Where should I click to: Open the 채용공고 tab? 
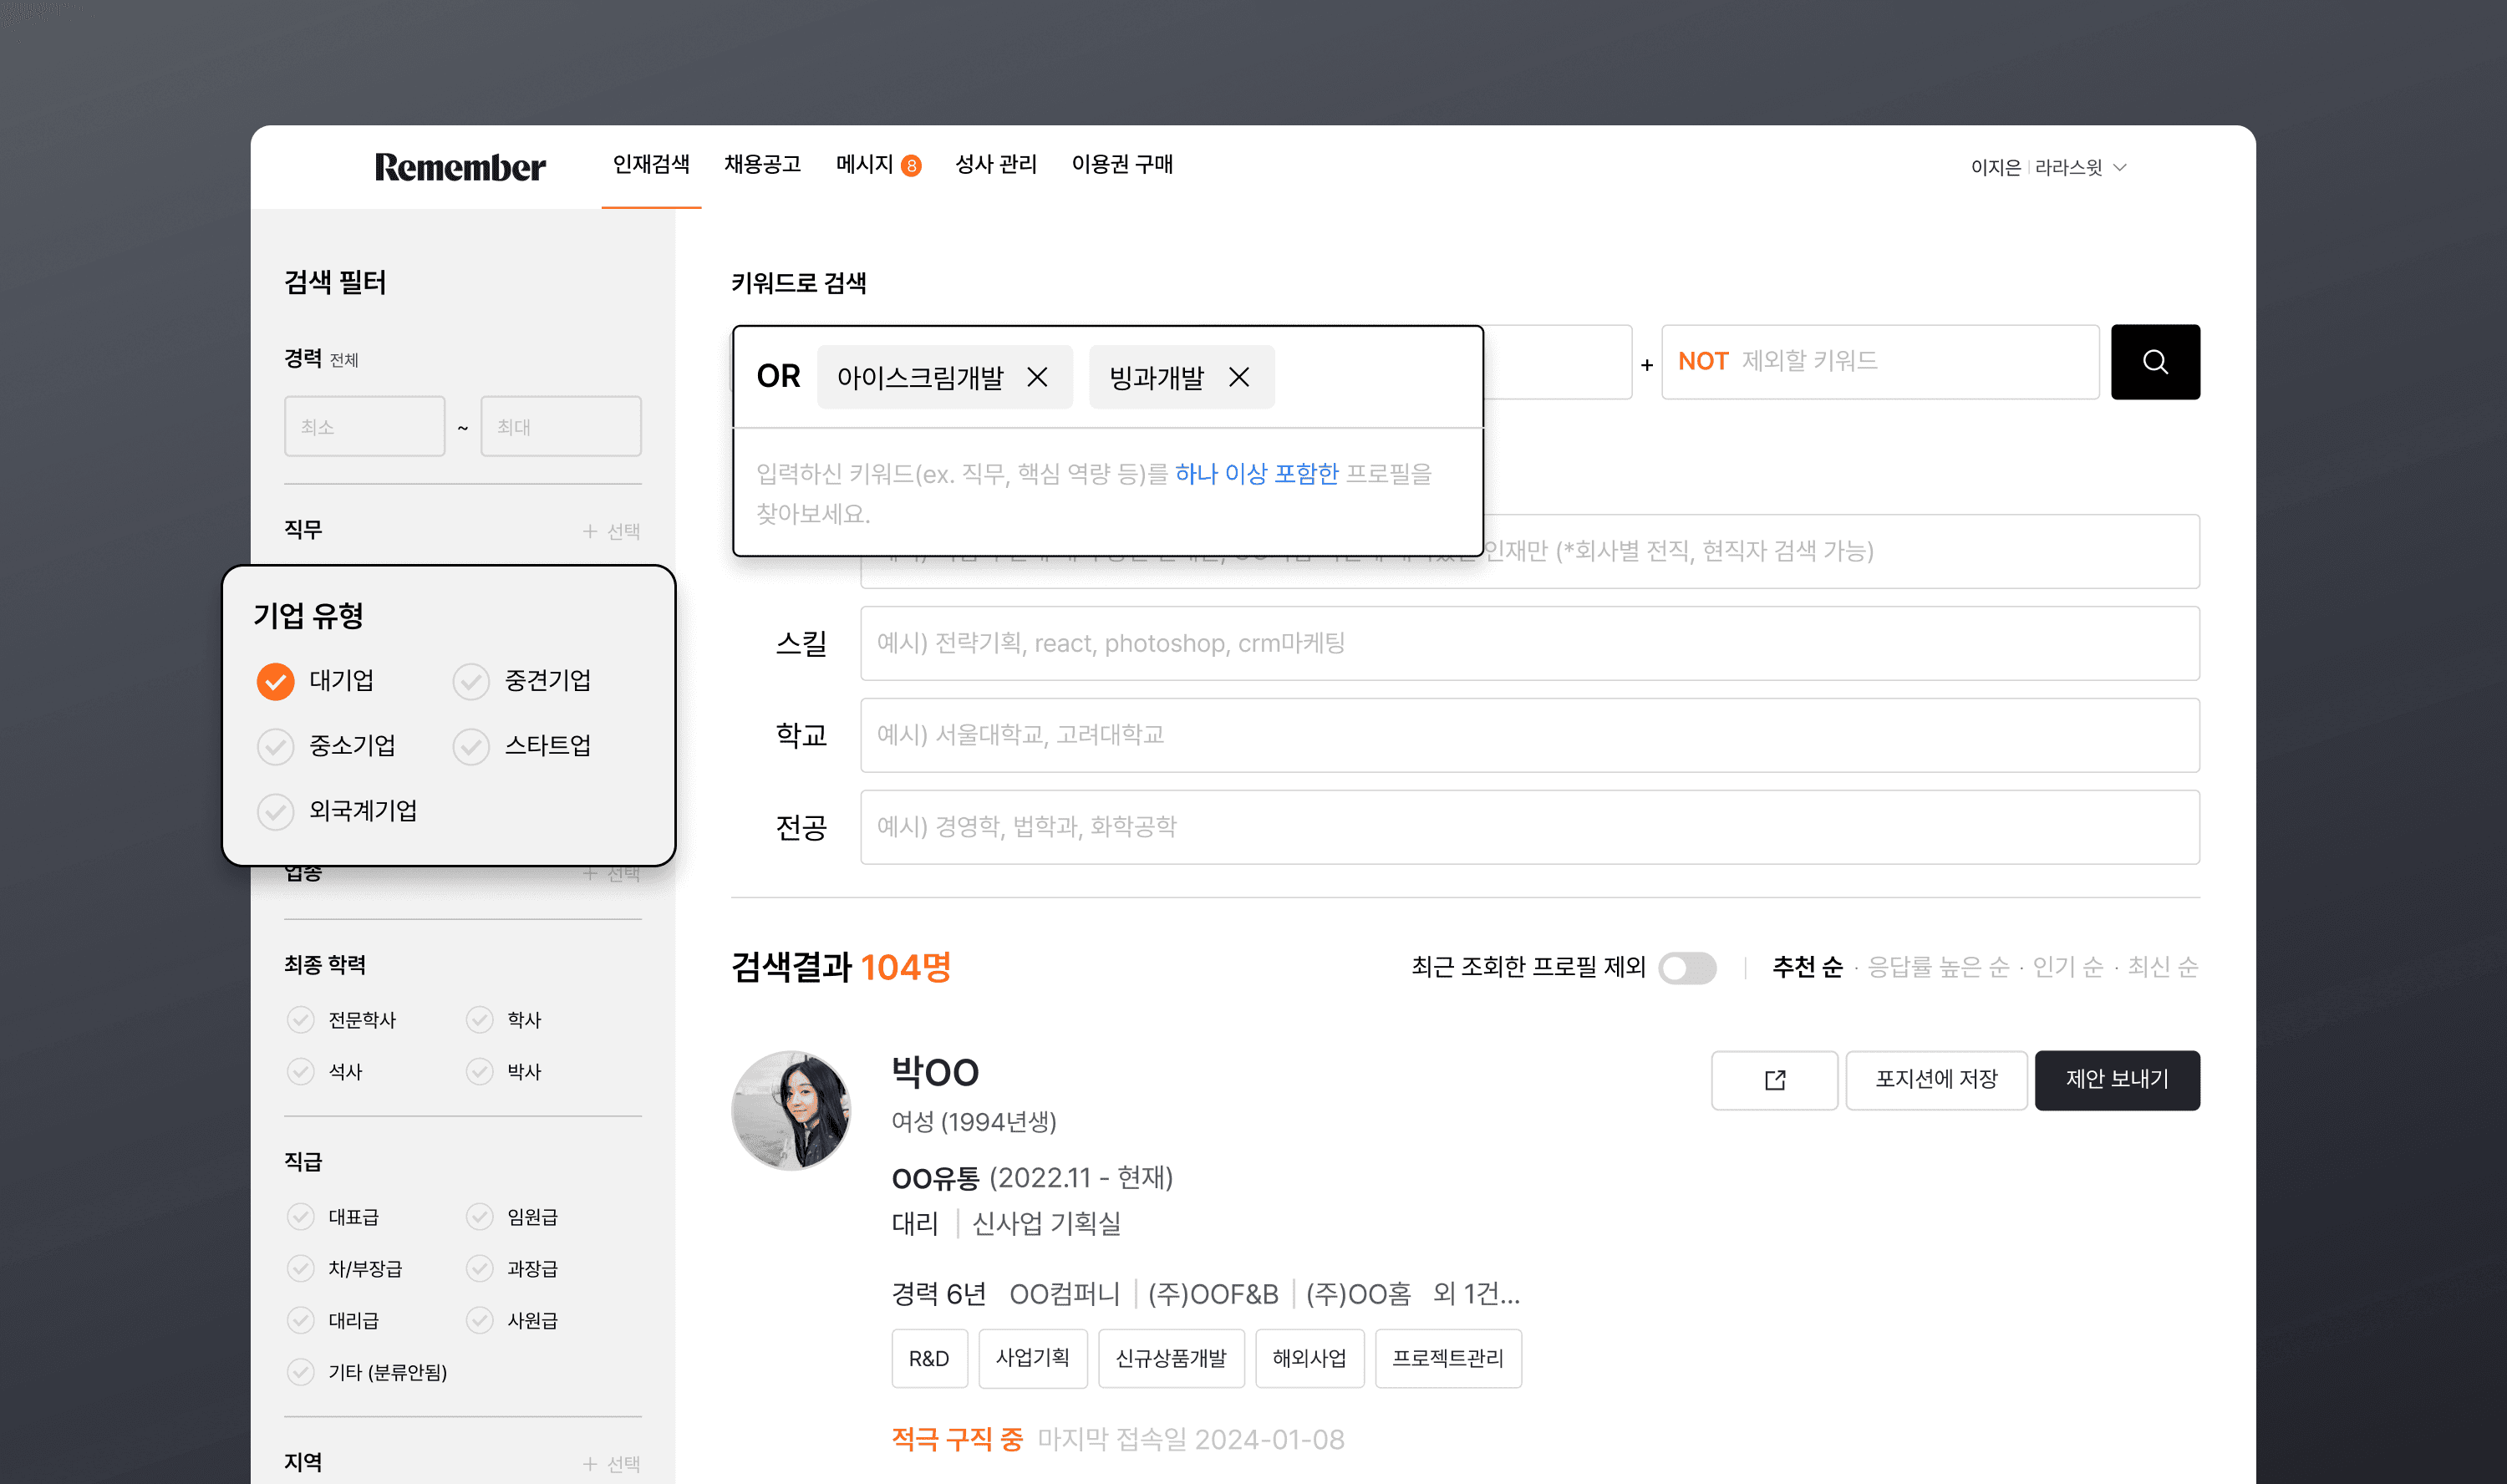click(762, 164)
